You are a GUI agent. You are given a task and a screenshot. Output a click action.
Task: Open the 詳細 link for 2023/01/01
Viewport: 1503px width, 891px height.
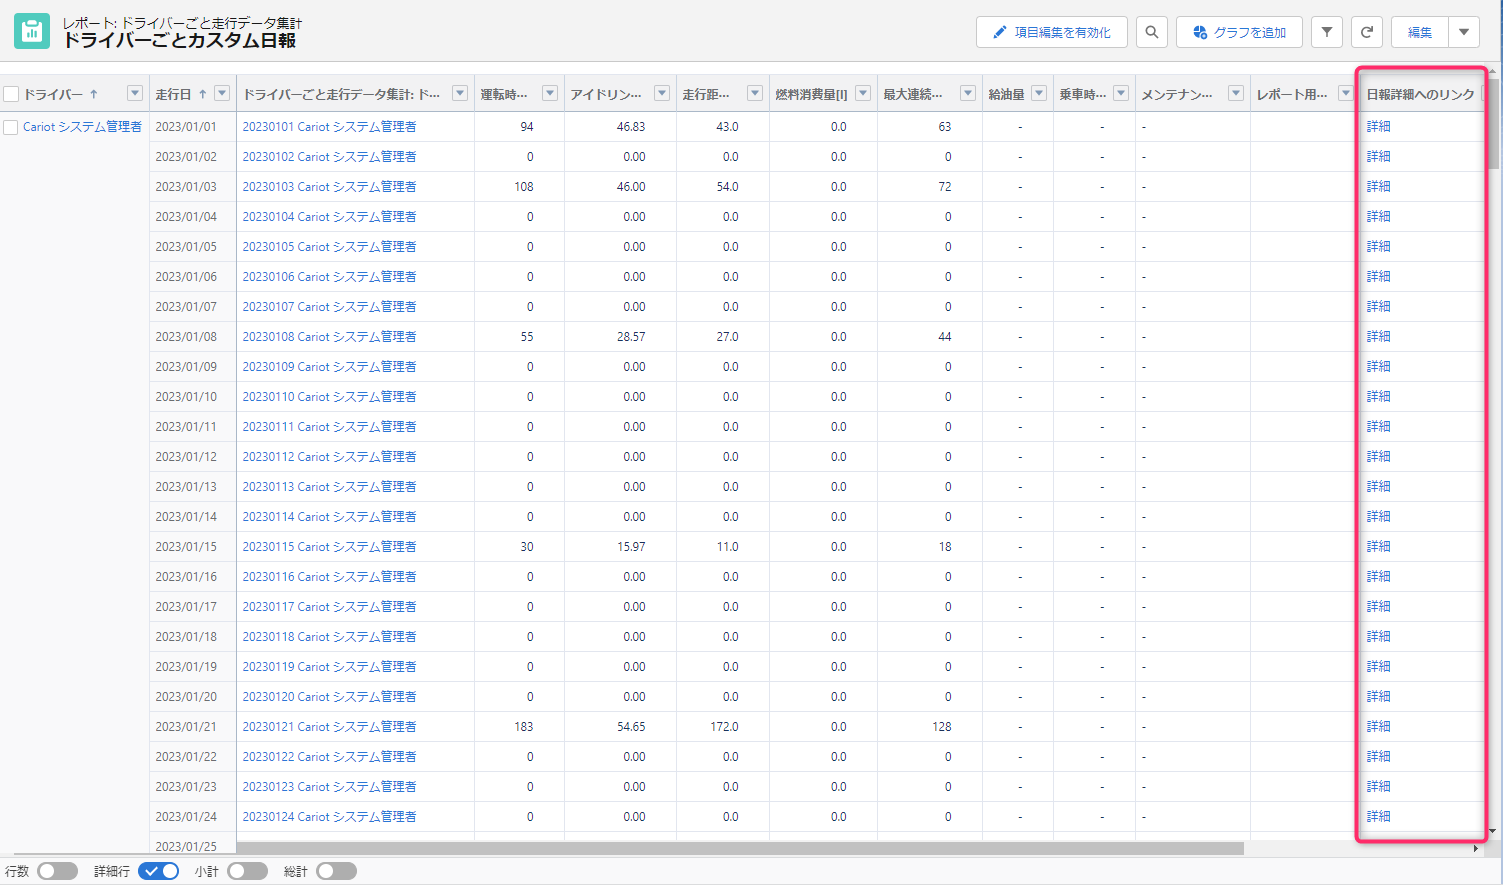point(1378,127)
